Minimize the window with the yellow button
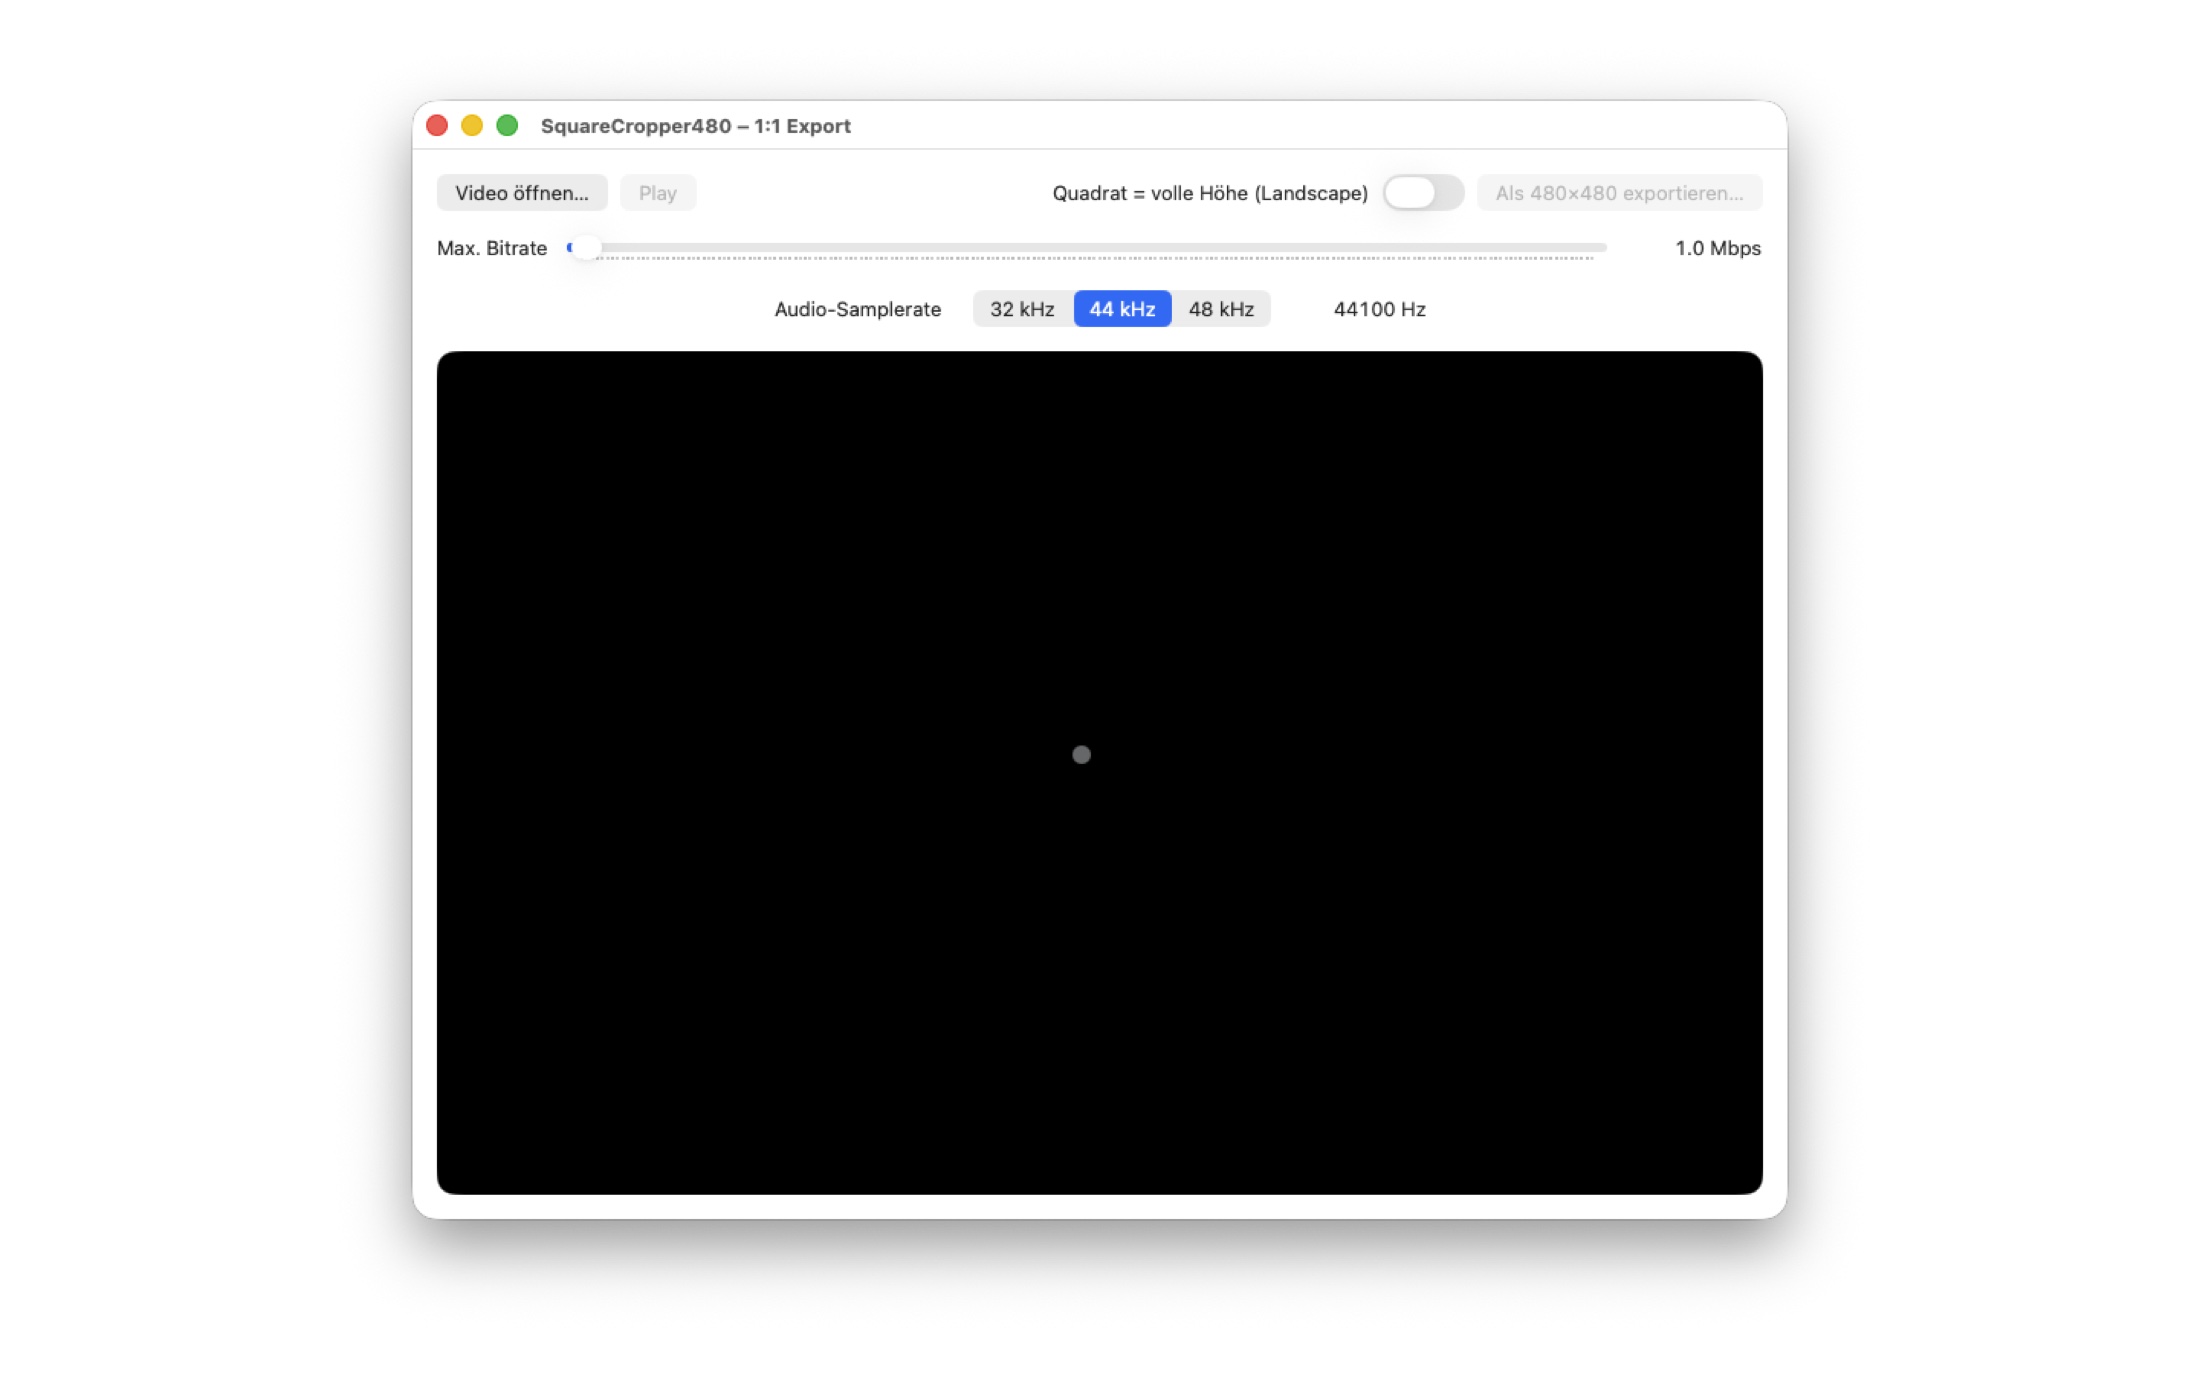 pyautogui.click(x=472, y=126)
